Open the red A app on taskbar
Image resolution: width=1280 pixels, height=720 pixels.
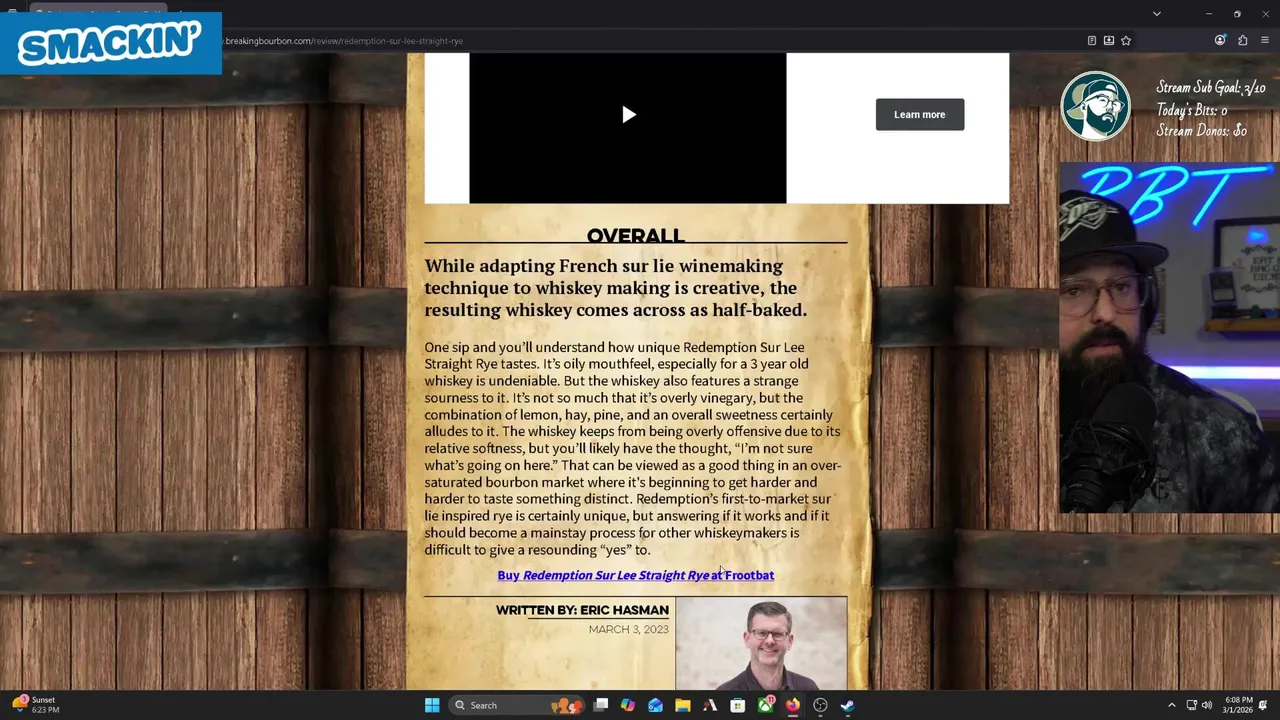pyautogui.click(x=710, y=705)
